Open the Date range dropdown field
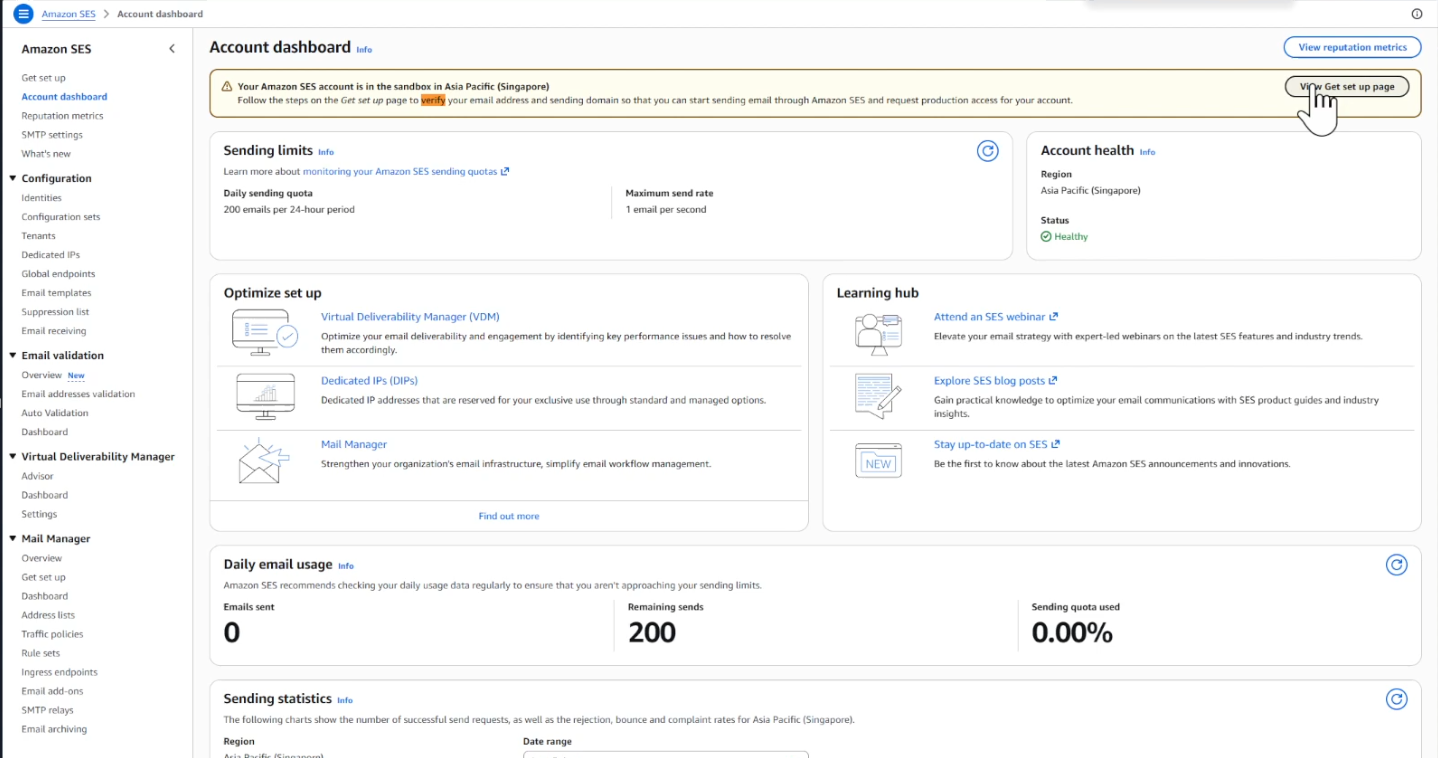The width and height of the screenshot is (1438, 758). pyautogui.click(x=665, y=754)
